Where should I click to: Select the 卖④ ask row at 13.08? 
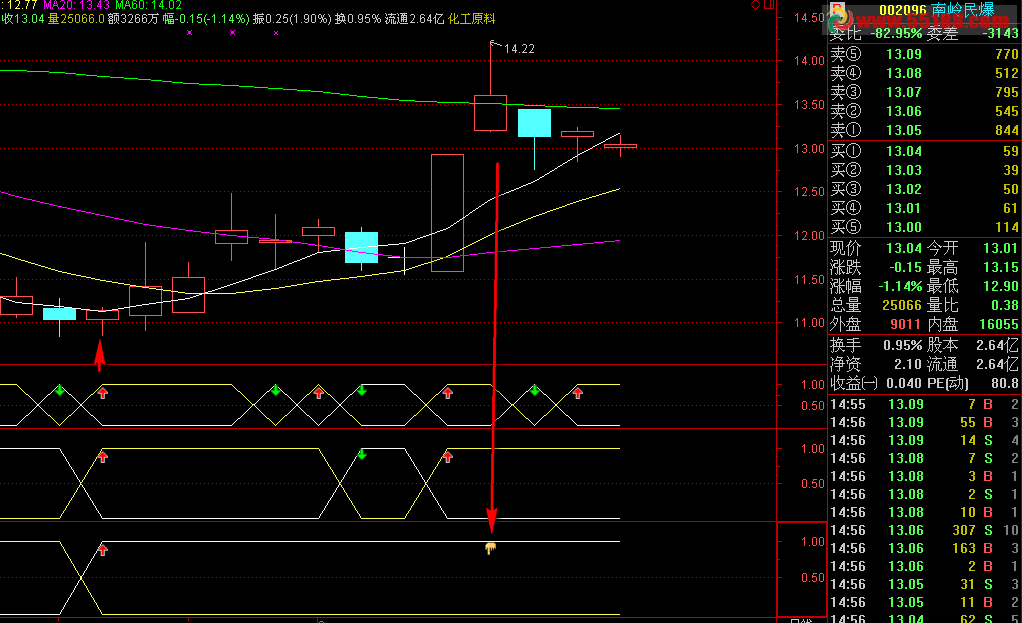point(924,73)
